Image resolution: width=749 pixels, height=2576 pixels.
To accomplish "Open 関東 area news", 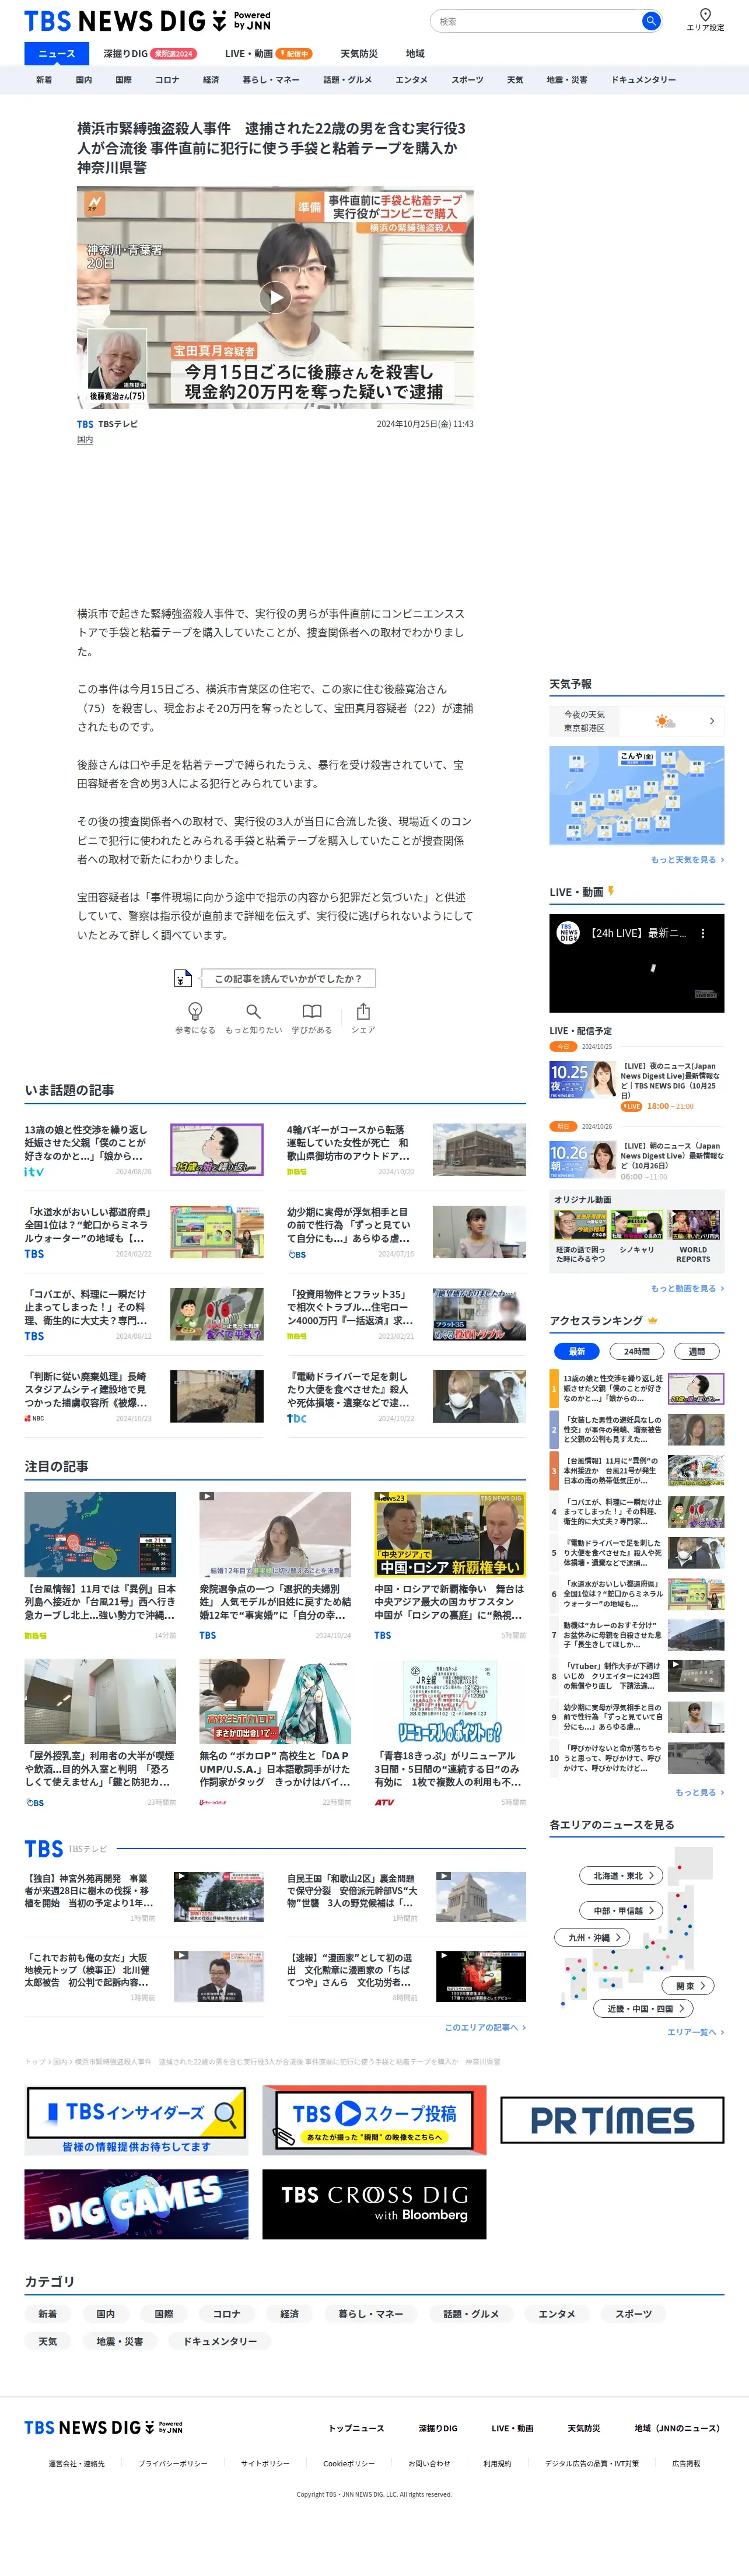I will coord(688,1986).
